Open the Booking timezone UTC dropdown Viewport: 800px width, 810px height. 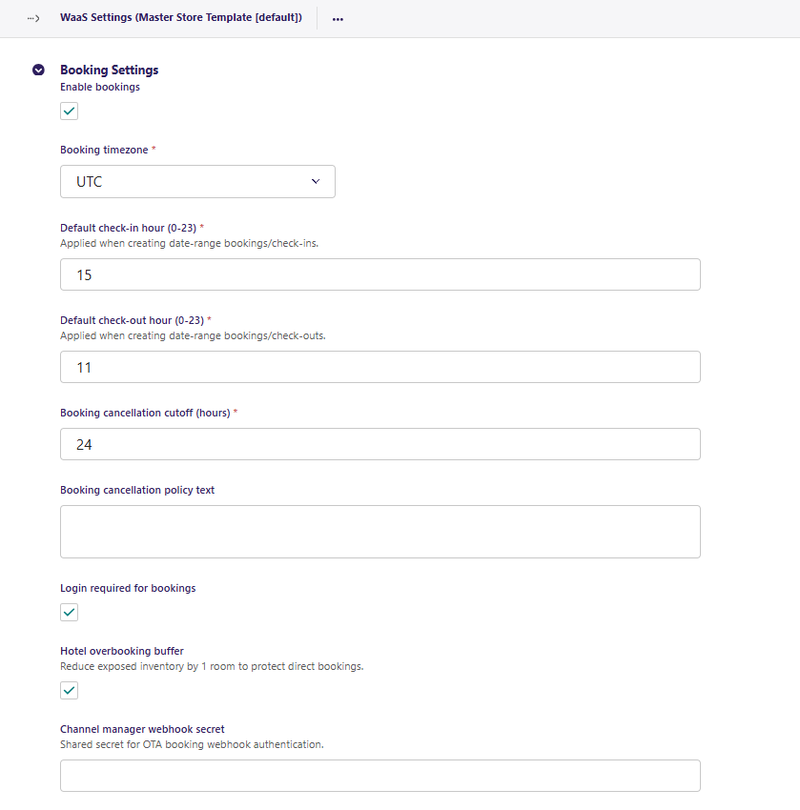click(198, 182)
